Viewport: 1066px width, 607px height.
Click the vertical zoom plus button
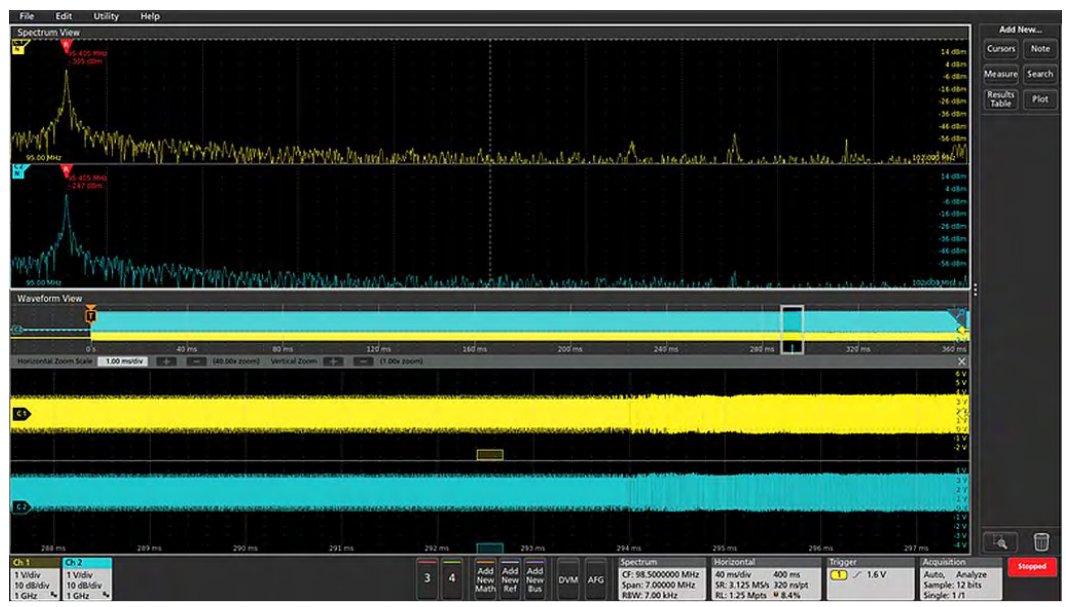pos(334,360)
